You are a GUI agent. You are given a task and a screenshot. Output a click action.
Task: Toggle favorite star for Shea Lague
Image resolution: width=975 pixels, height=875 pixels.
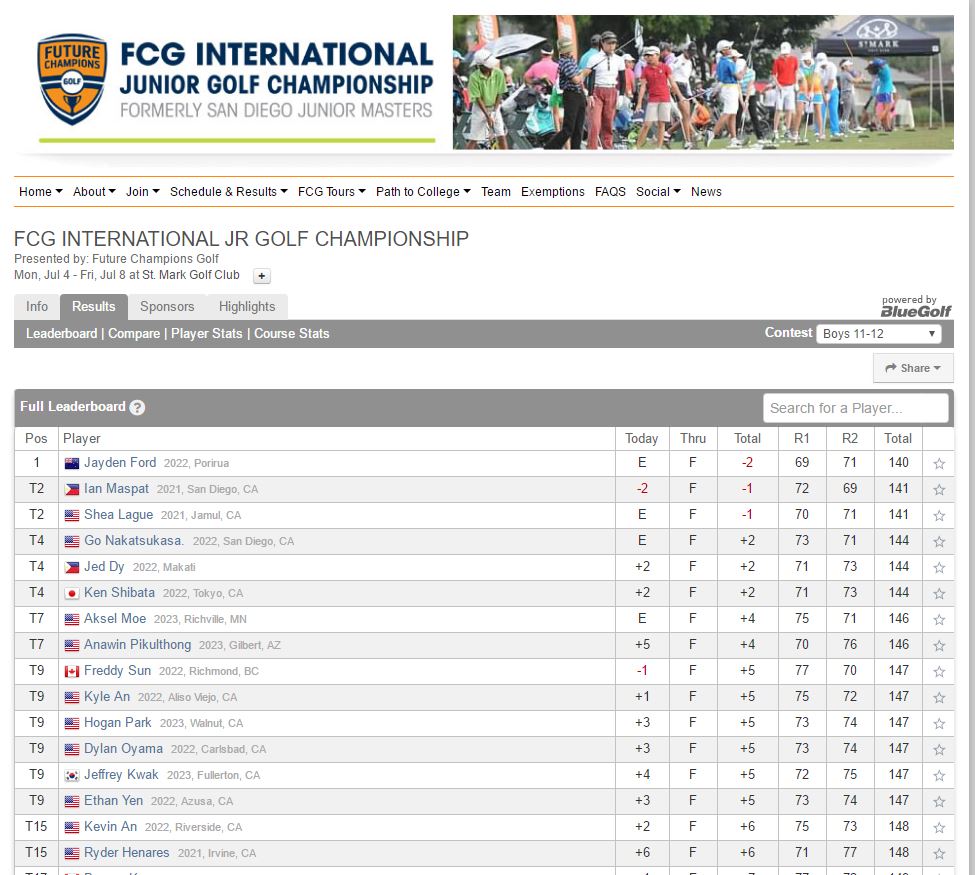pos(939,516)
